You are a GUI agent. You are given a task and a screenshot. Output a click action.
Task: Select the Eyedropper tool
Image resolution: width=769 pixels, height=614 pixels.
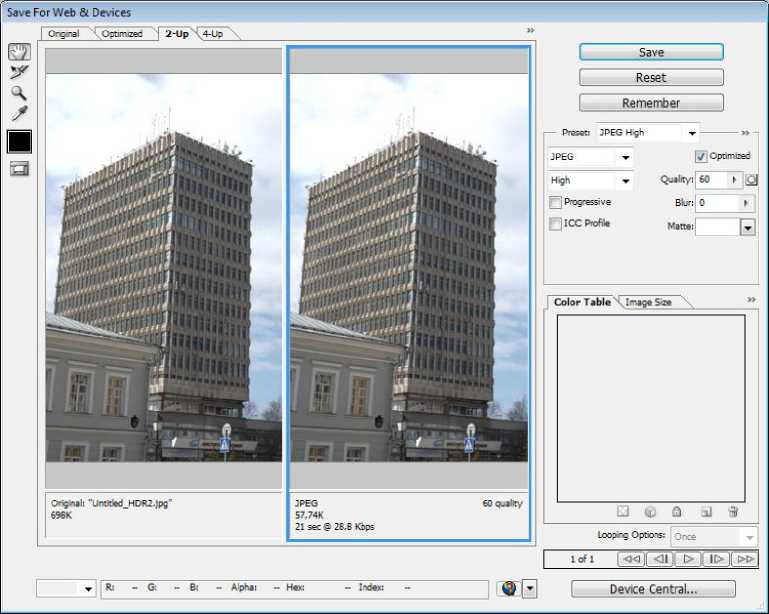click(19, 114)
